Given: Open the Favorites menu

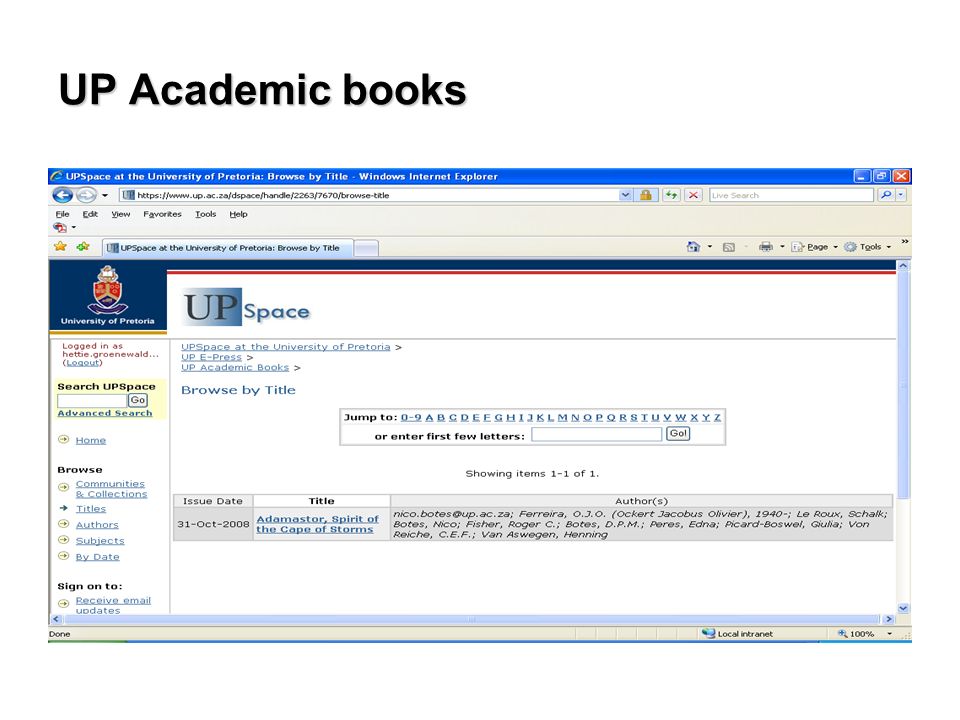Looking at the screenshot, I should click(x=162, y=214).
